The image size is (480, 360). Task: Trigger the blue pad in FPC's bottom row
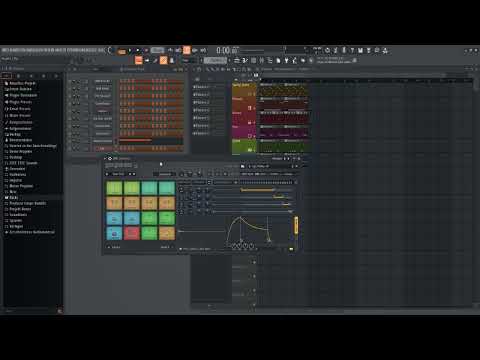click(114, 233)
